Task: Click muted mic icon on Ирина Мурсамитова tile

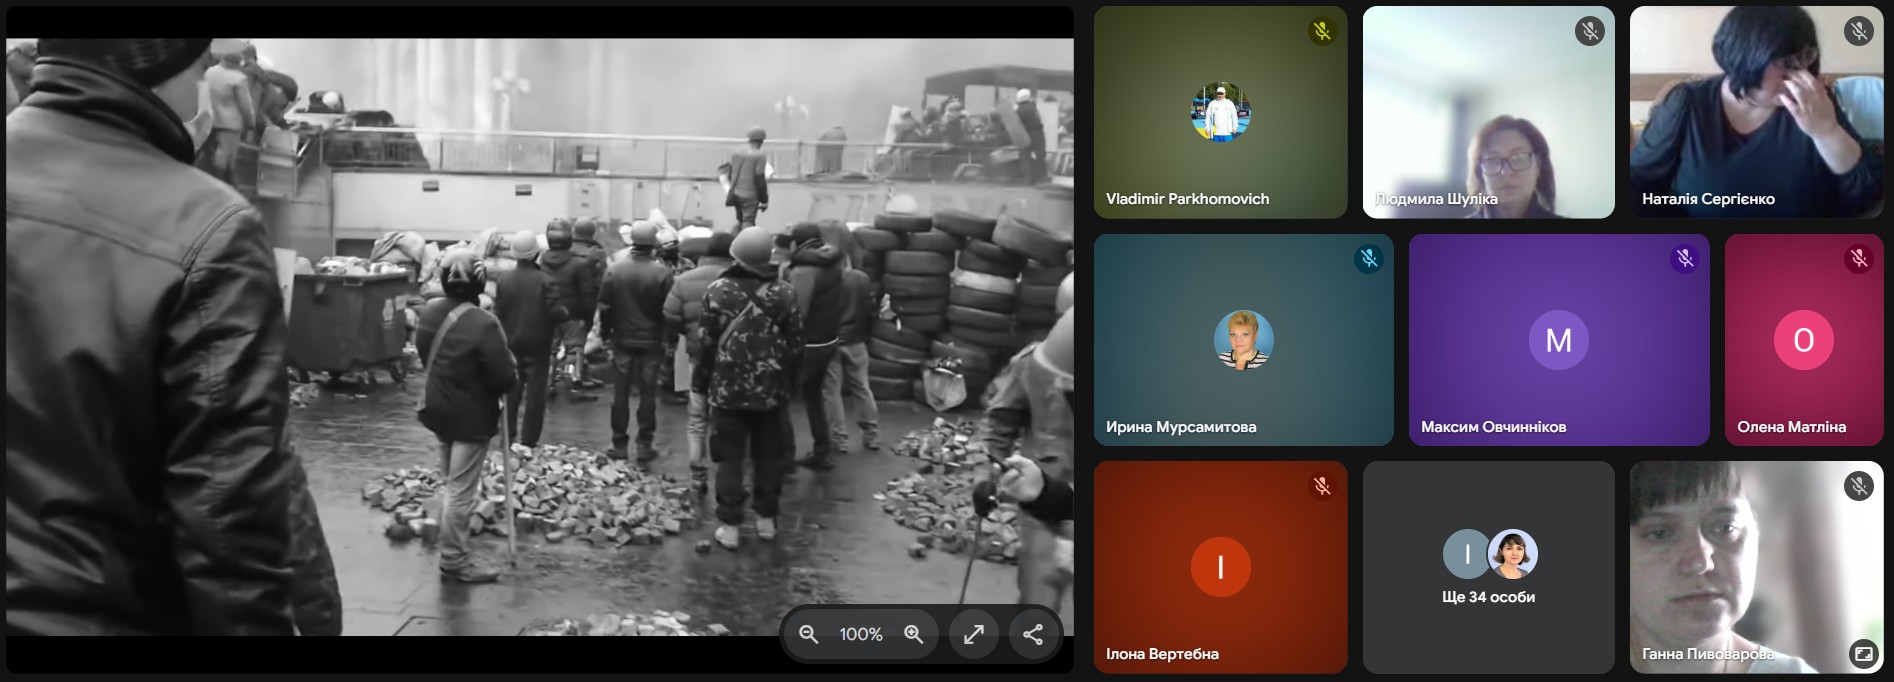Action: point(1368,259)
